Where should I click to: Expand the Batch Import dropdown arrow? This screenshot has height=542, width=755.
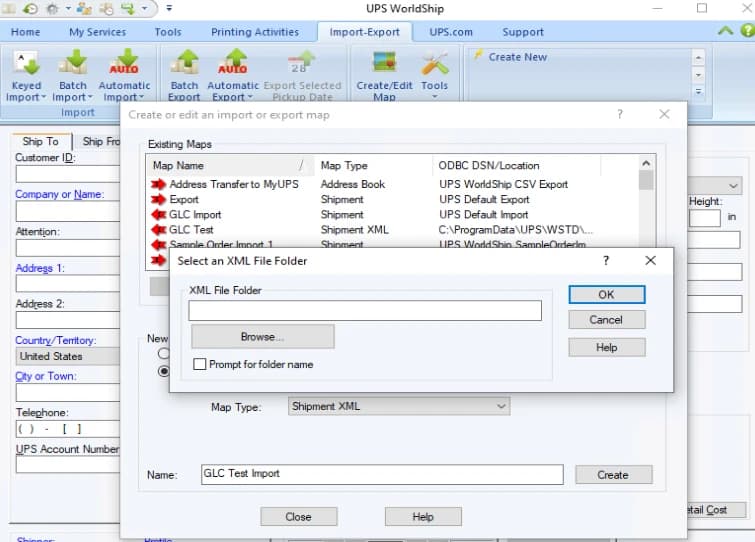(90, 97)
